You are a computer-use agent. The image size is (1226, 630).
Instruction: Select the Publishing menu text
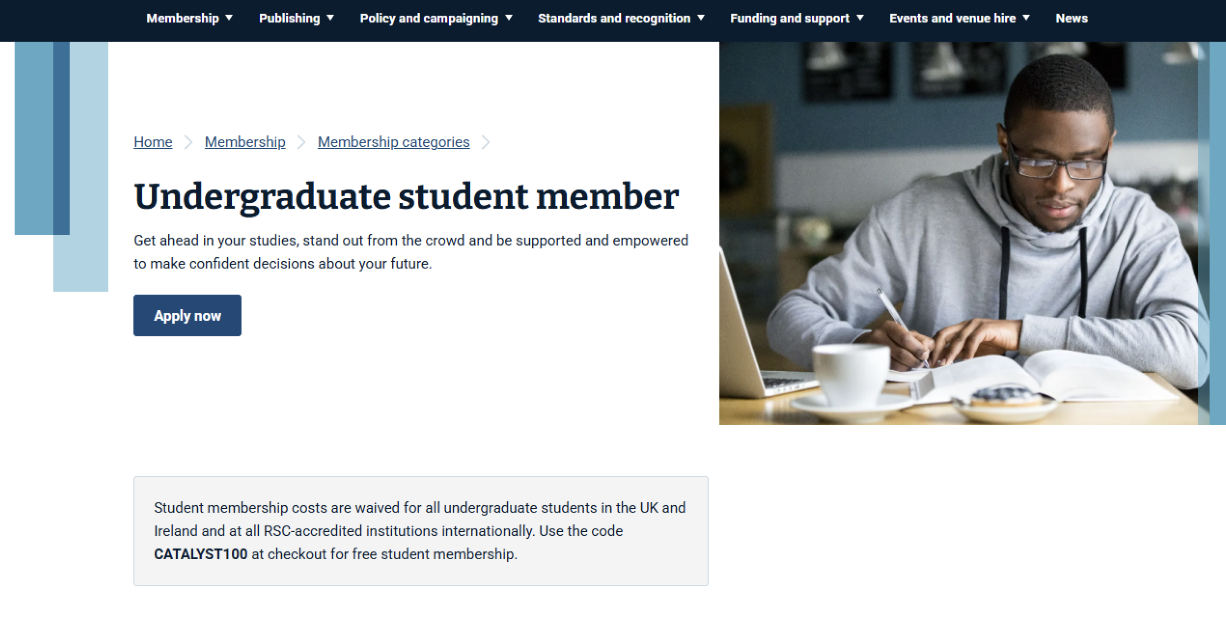pos(289,18)
